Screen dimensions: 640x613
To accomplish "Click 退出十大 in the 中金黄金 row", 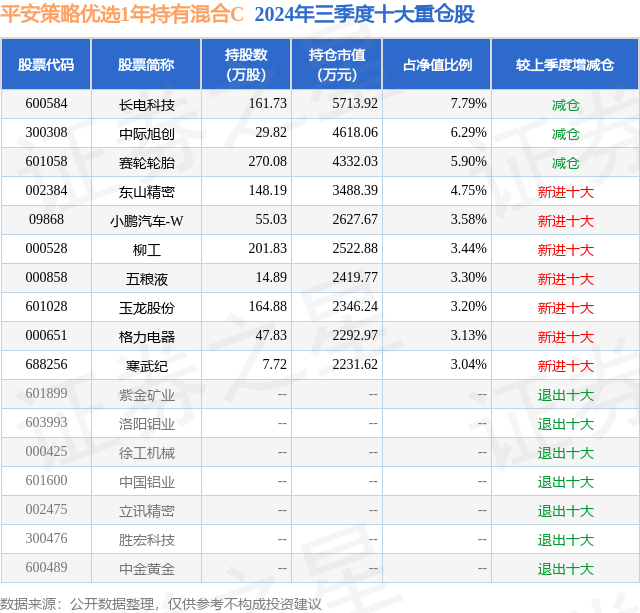I will 565,569.
